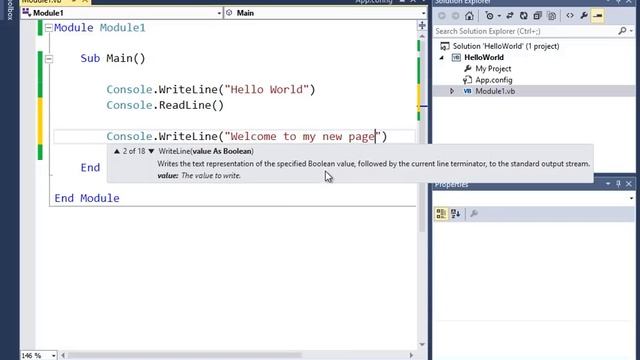Collapse the HelloWorld project tree arrow
640x360 pixels.
(442, 58)
